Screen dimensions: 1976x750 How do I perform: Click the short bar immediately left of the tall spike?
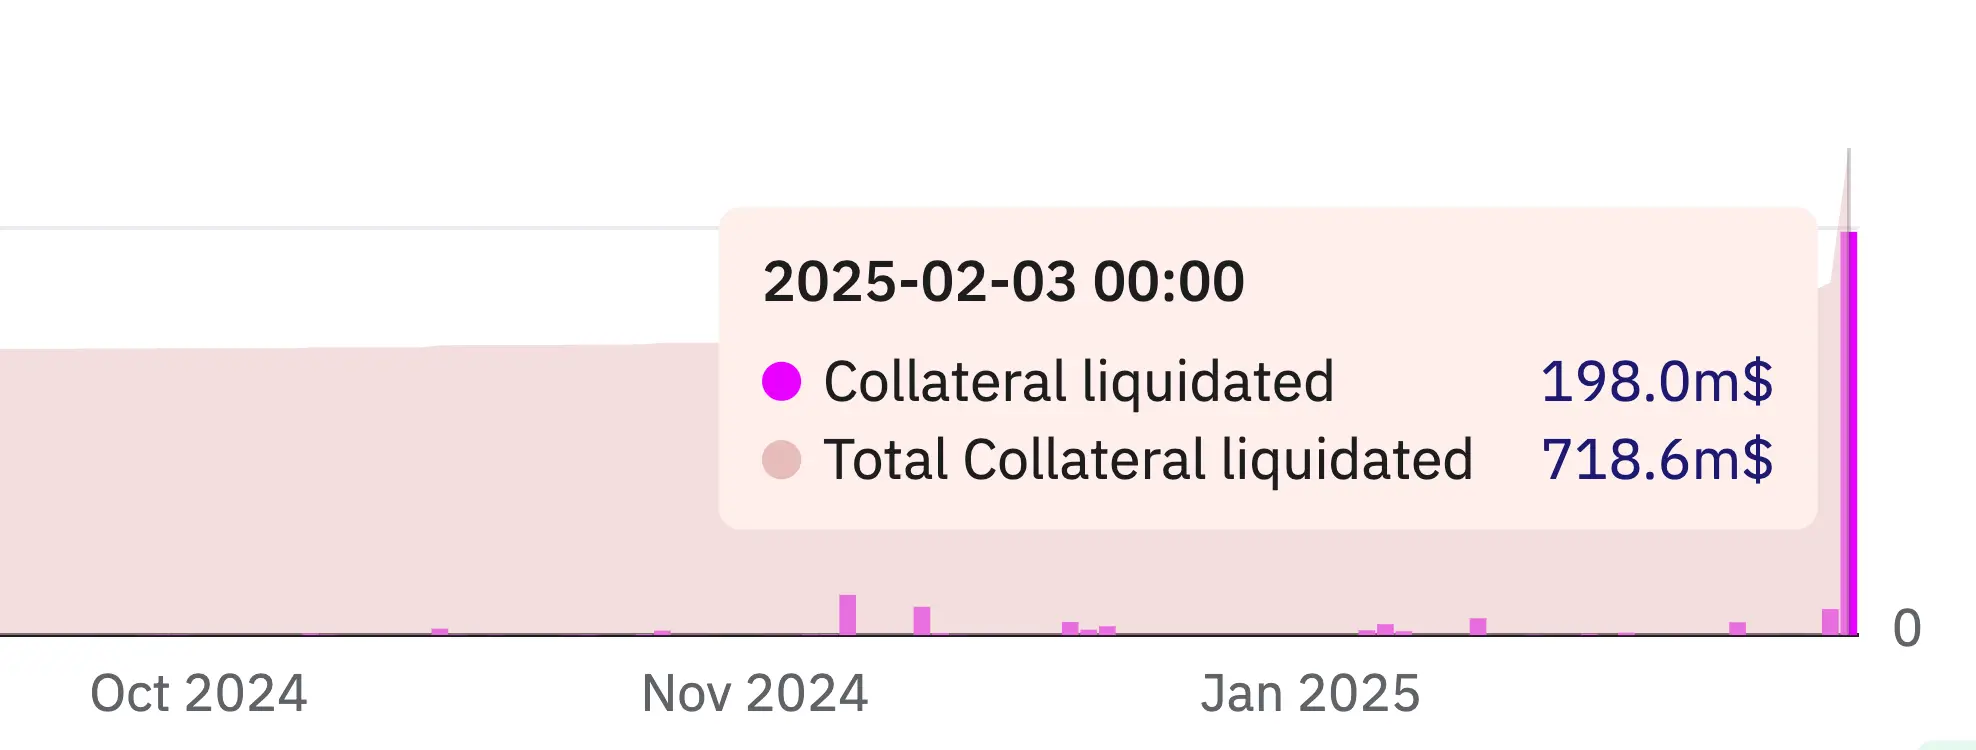(1830, 621)
